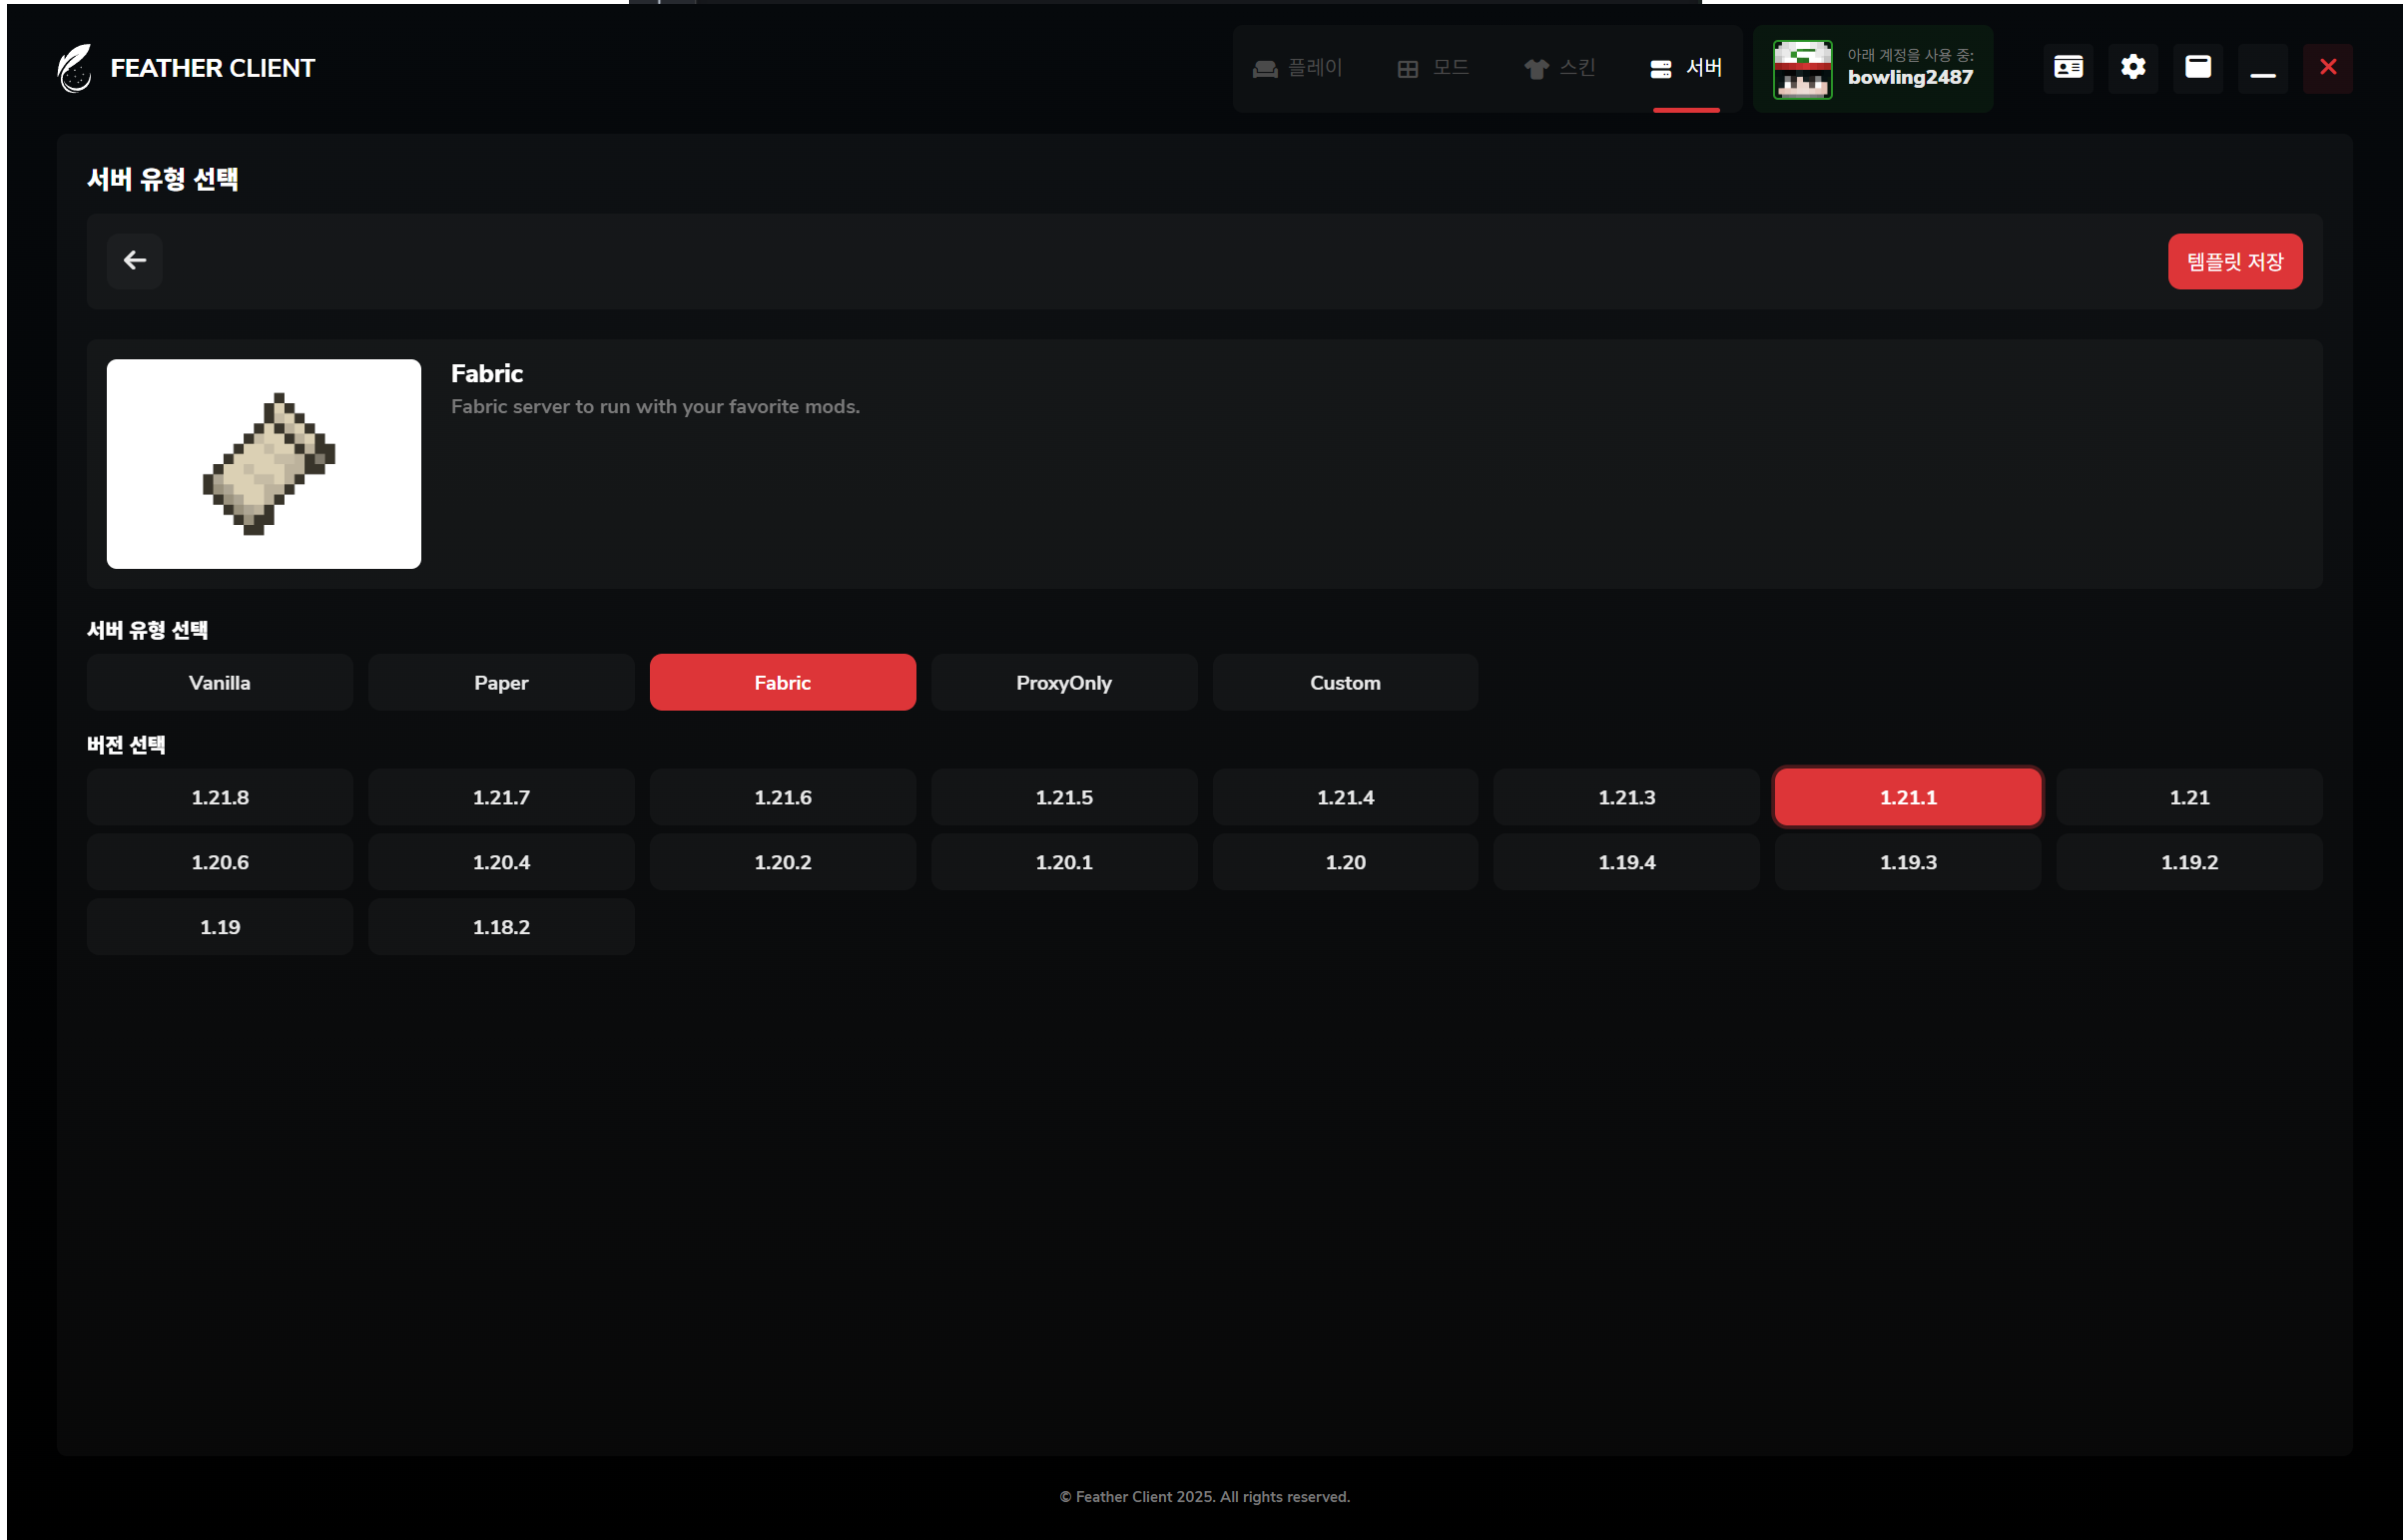Viewport: 2403px width, 1540px height.
Task: Select Paper server type
Action: (501, 683)
